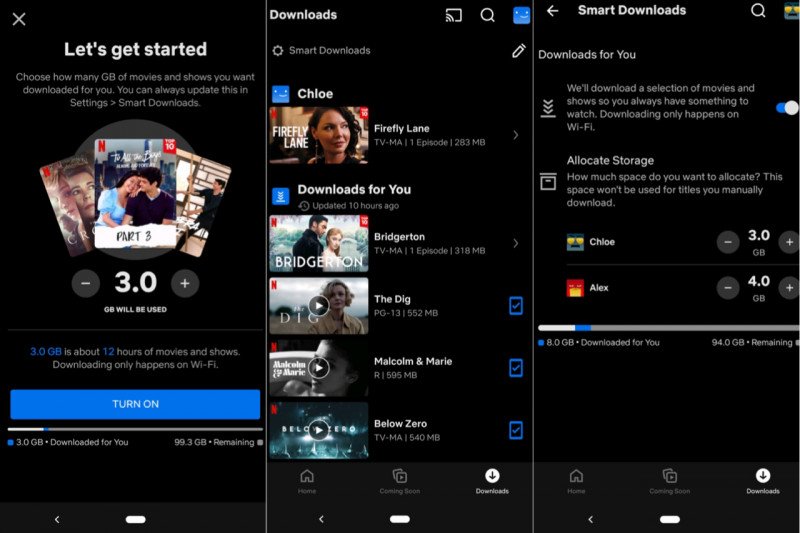Open Coming Soon tab in Downloads screen
800x533 pixels.
click(x=399, y=481)
